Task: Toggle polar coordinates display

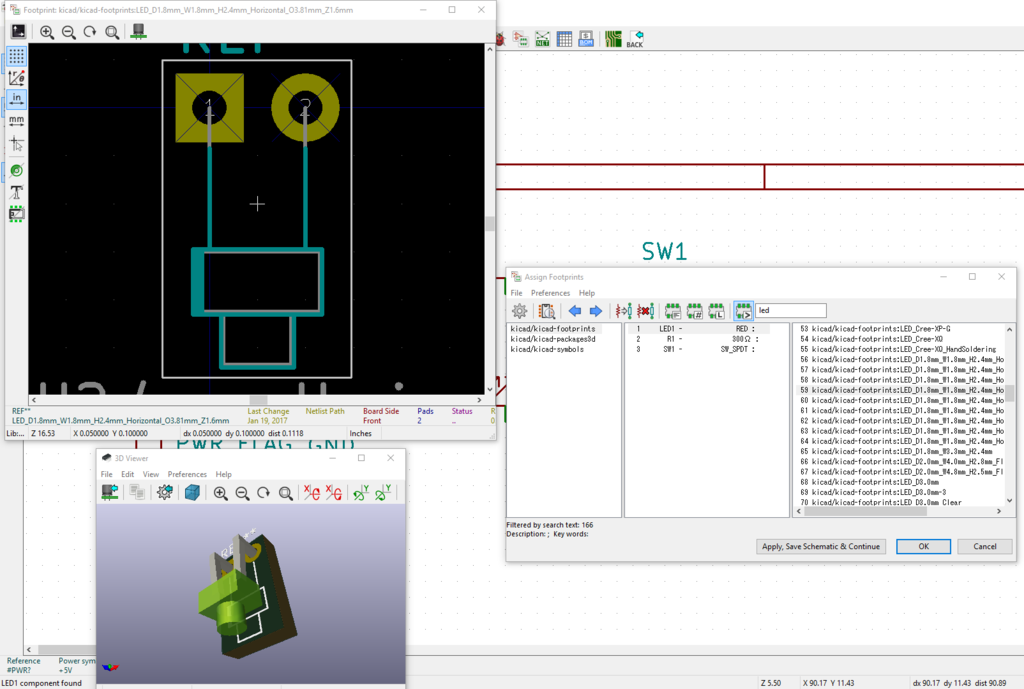Action: point(16,78)
